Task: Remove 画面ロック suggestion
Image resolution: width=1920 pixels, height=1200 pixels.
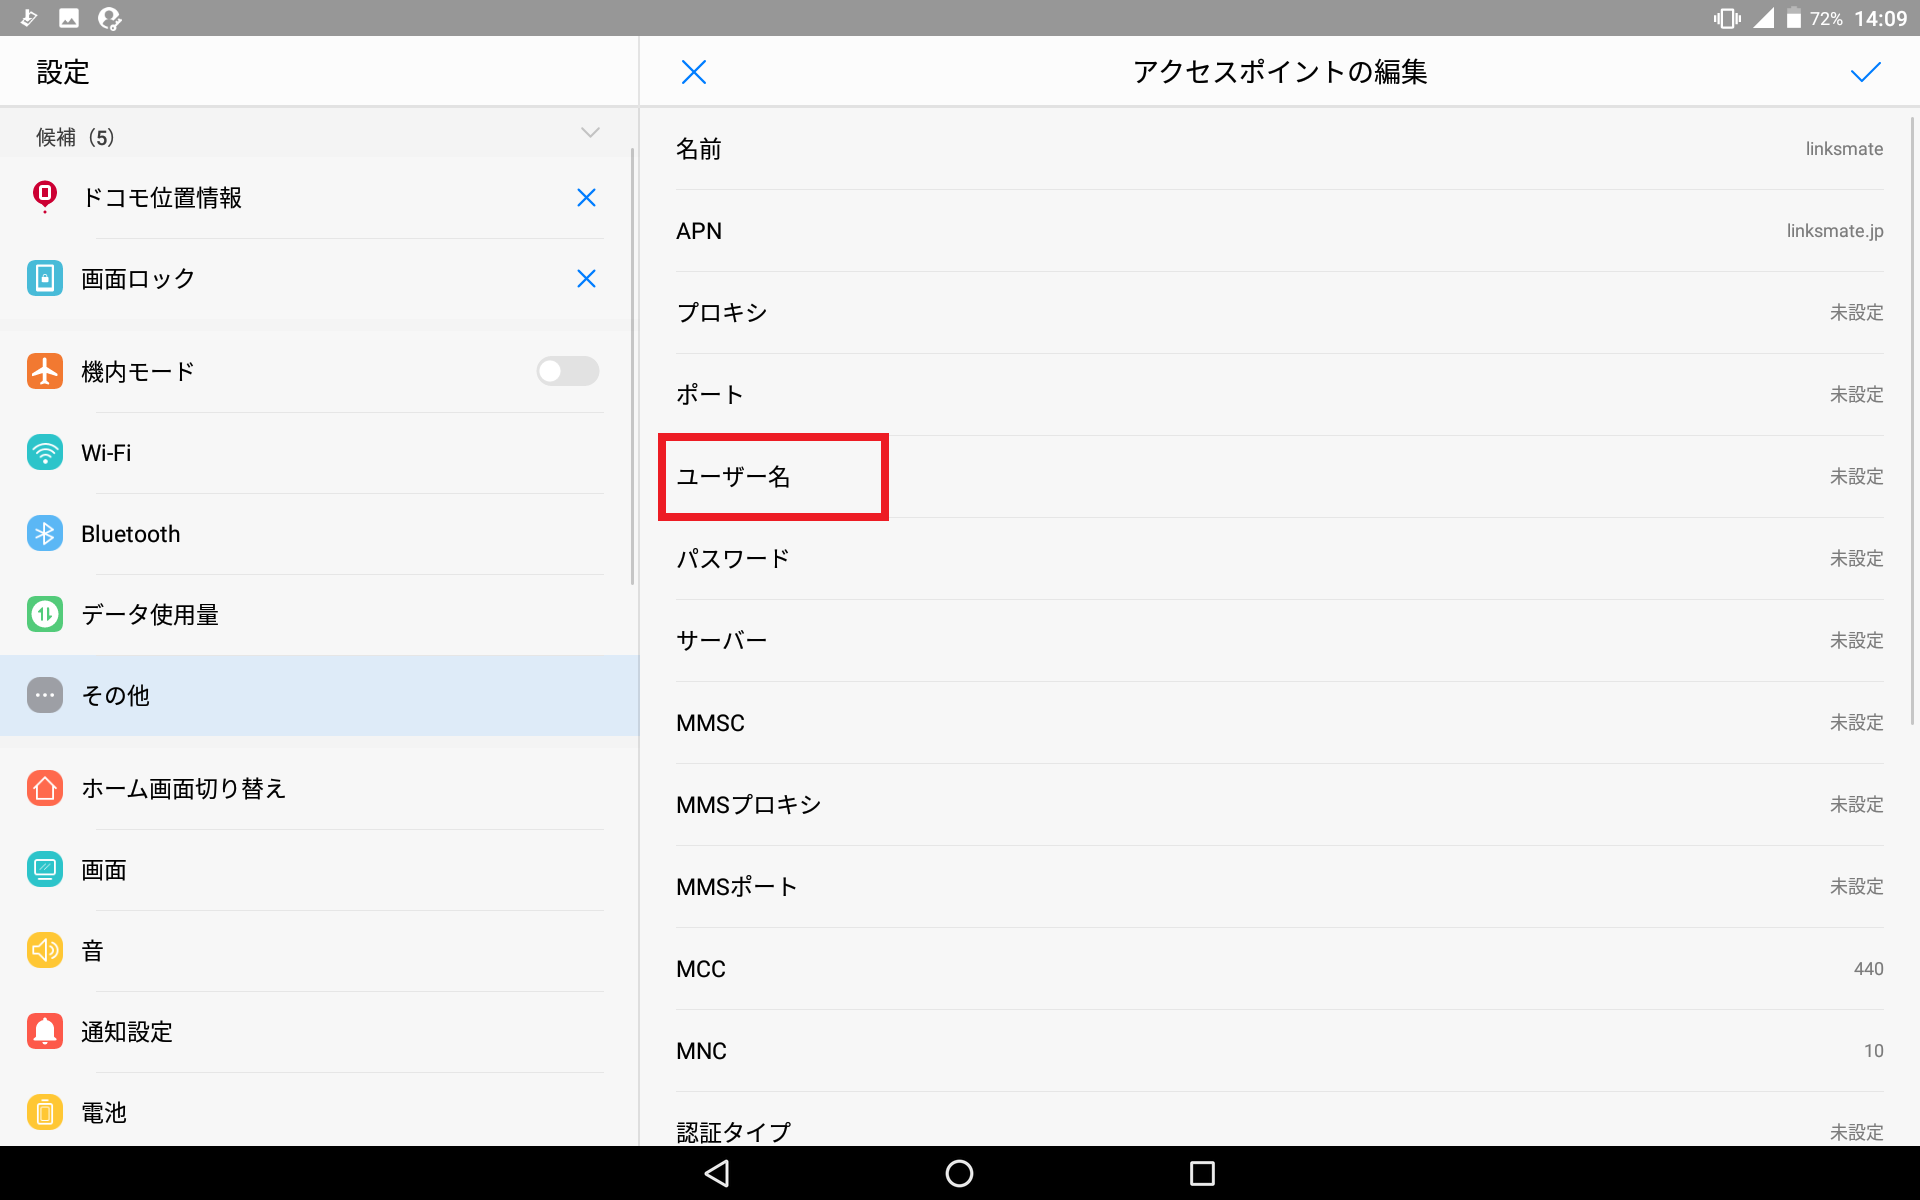Action: point(586,279)
